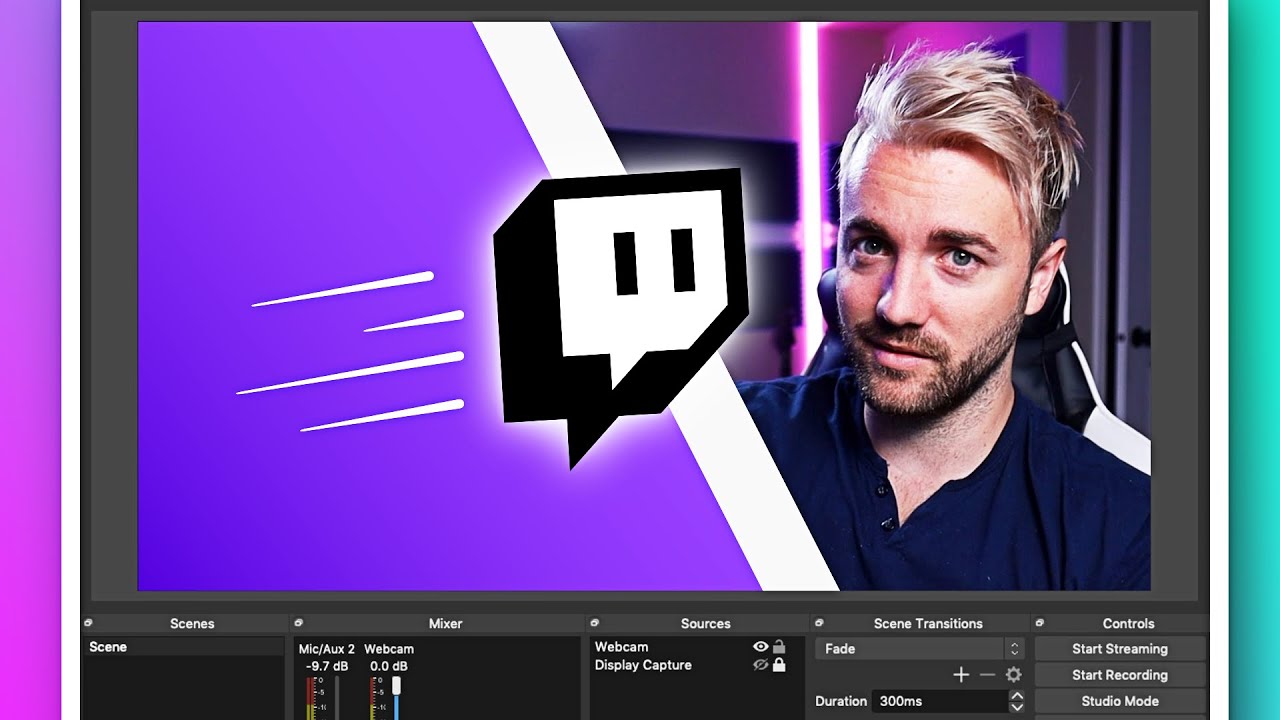Image resolution: width=1280 pixels, height=720 pixels.
Task: Click Start Recording
Action: pyautogui.click(x=1120, y=675)
